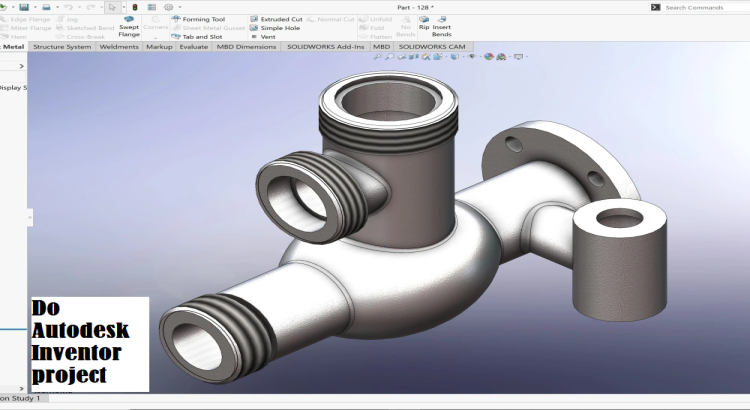Switch to the SOLIDWORKS Add-Ins tab

[x=325, y=46]
